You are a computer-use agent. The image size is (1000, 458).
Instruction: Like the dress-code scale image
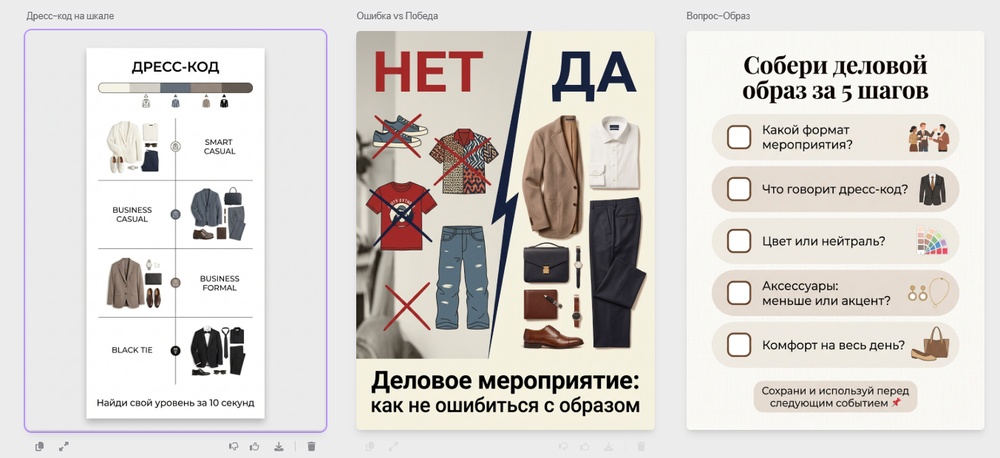[255, 447]
